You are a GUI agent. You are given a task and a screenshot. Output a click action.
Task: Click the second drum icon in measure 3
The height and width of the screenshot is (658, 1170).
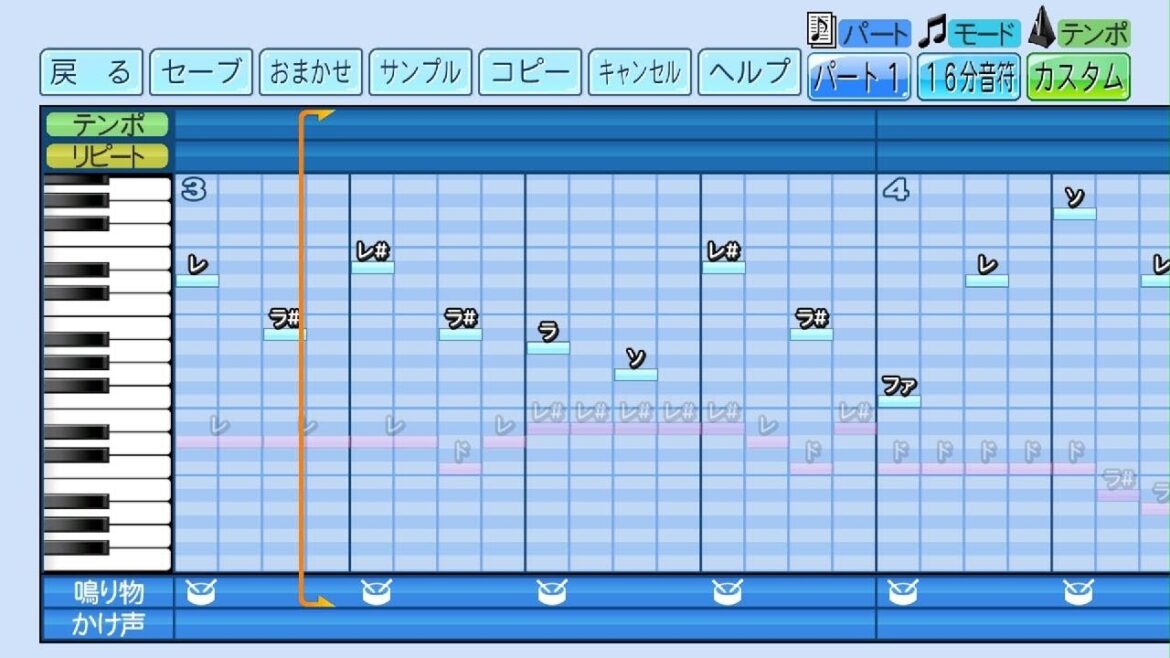[x=376, y=592]
